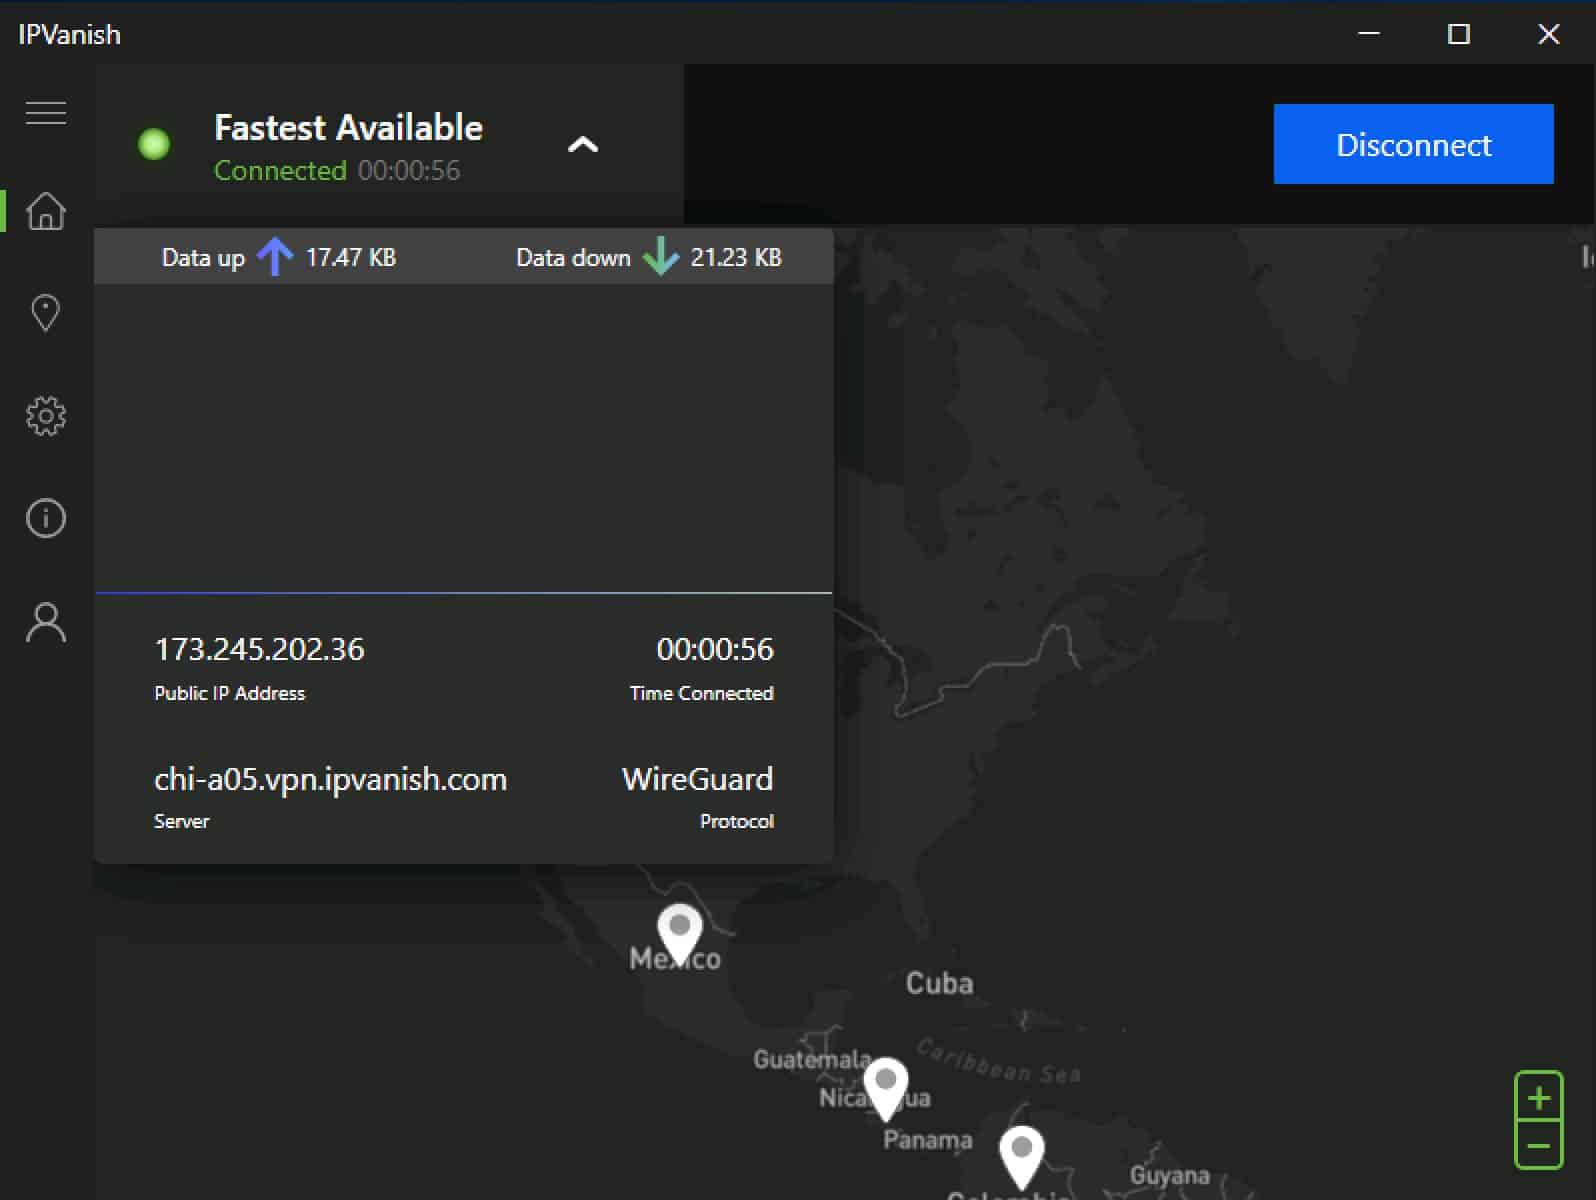Click the Time Connected value 00:00:56
This screenshot has width=1596, height=1200.
click(715, 649)
